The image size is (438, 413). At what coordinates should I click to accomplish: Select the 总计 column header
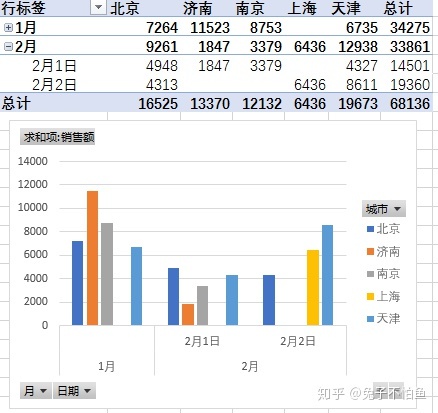(398, 8)
